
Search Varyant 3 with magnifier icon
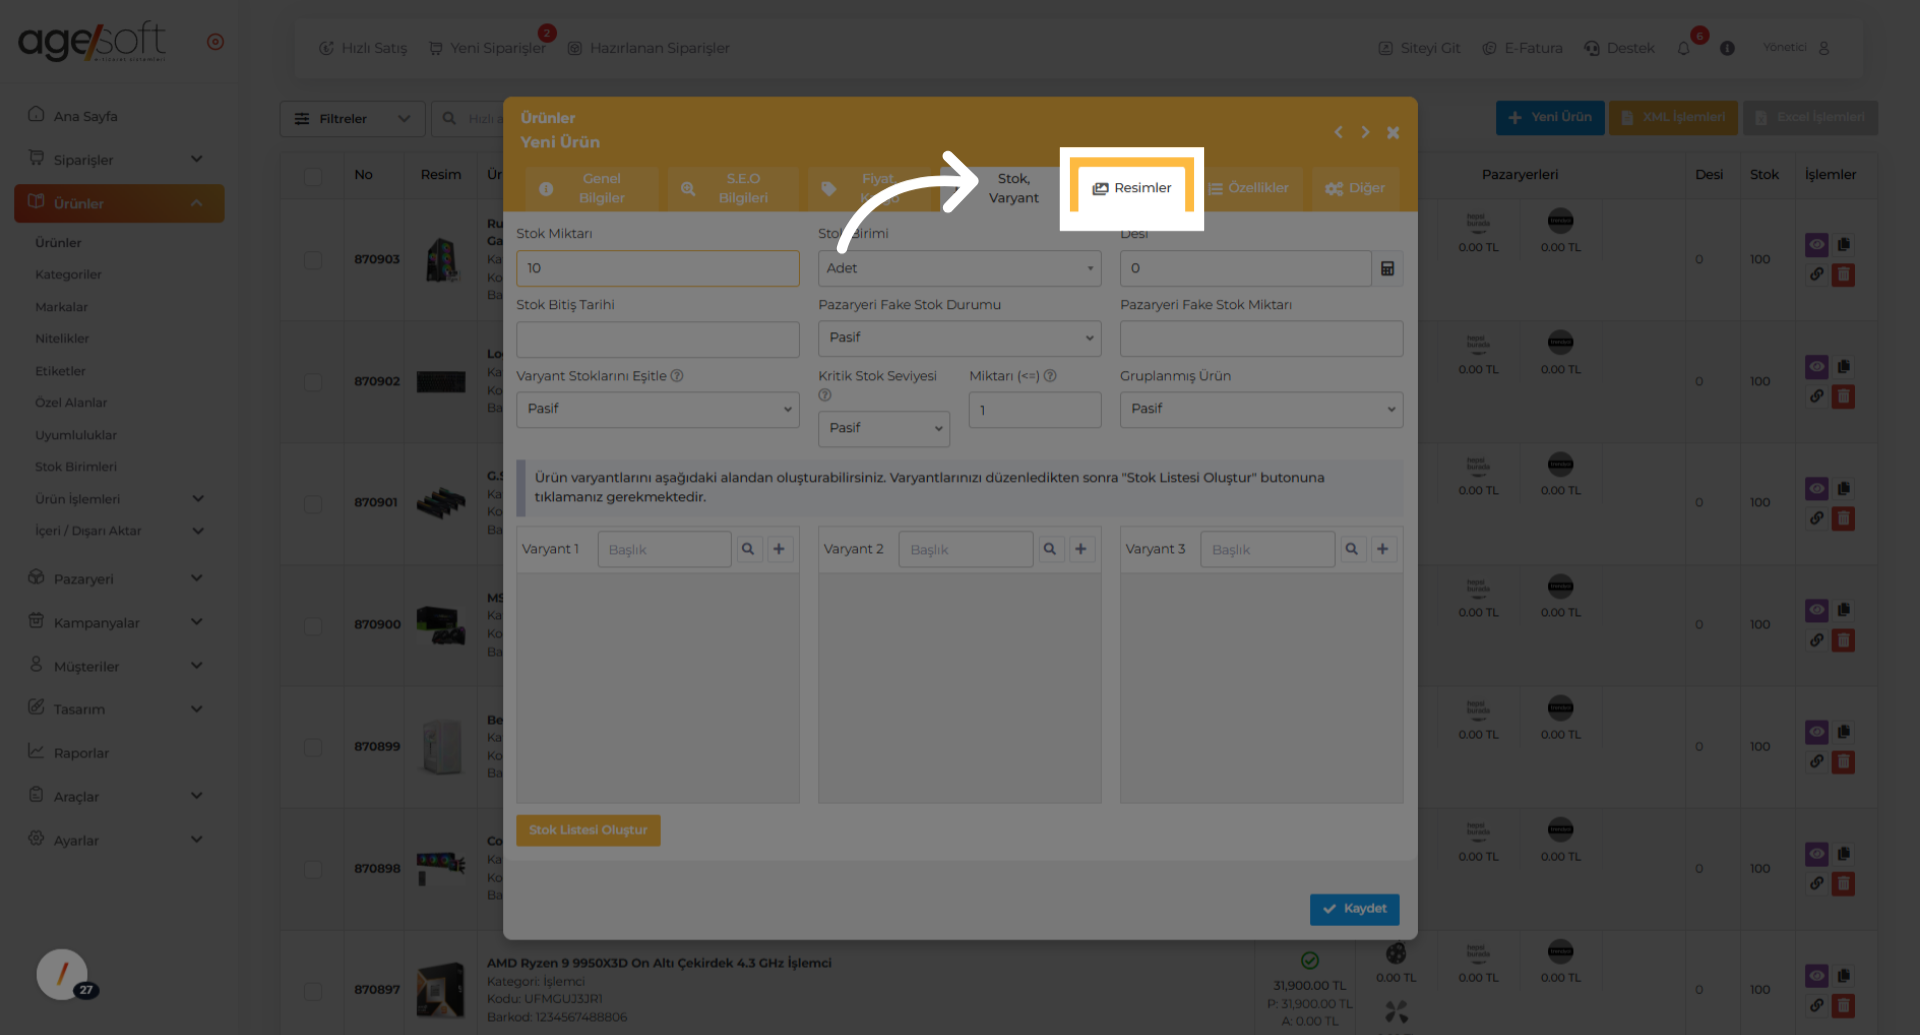pos(1352,549)
